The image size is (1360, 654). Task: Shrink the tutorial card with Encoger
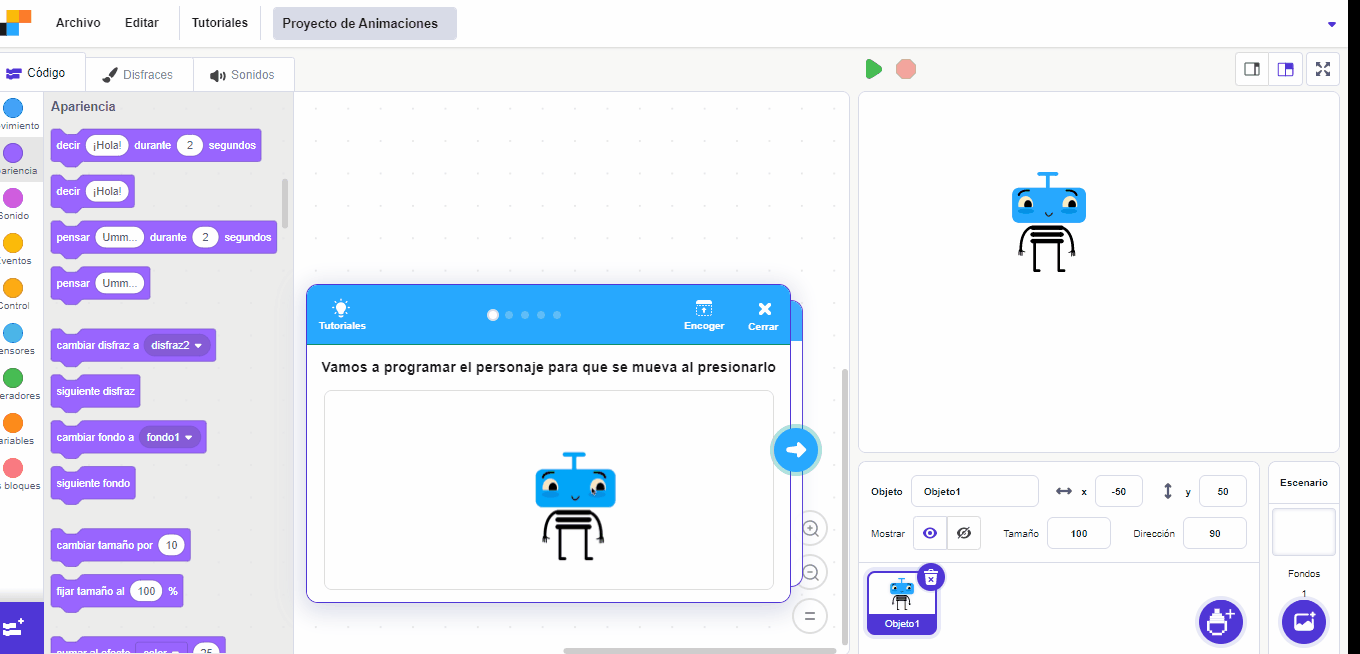click(x=704, y=316)
